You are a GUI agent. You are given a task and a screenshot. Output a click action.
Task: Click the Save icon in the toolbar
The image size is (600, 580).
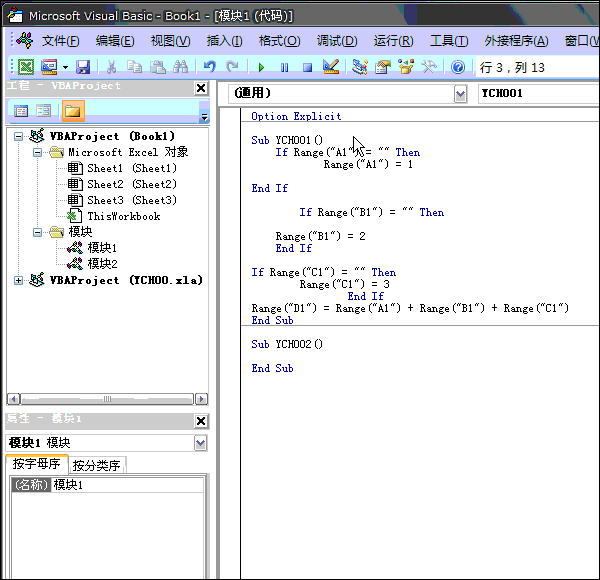pos(83,67)
